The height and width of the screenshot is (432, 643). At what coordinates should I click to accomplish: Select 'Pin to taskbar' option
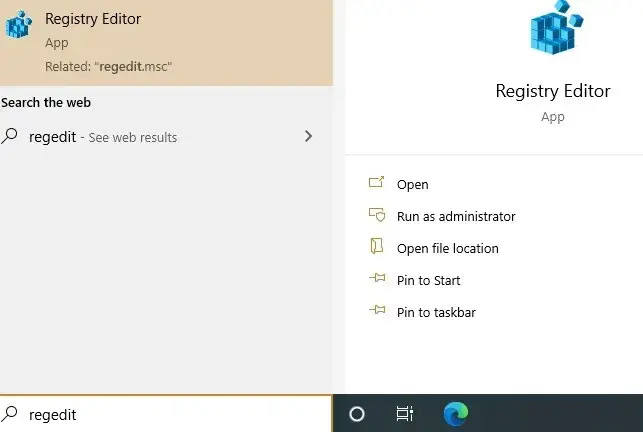click(x=436, y=312)
